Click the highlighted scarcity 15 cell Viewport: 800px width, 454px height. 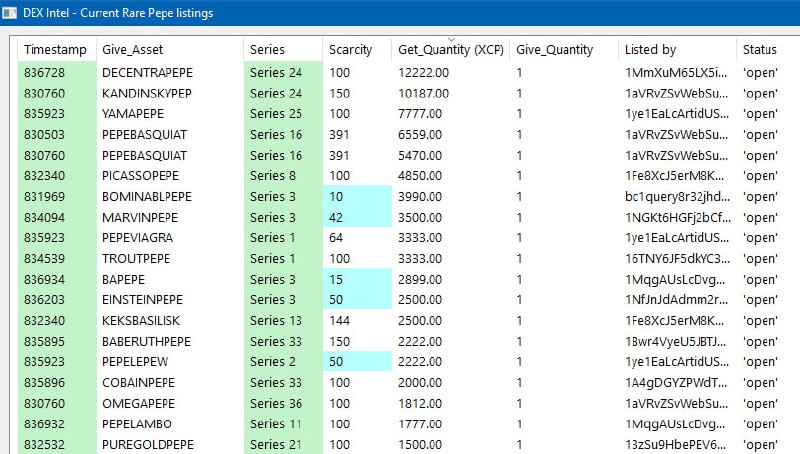tap(357, 279)
